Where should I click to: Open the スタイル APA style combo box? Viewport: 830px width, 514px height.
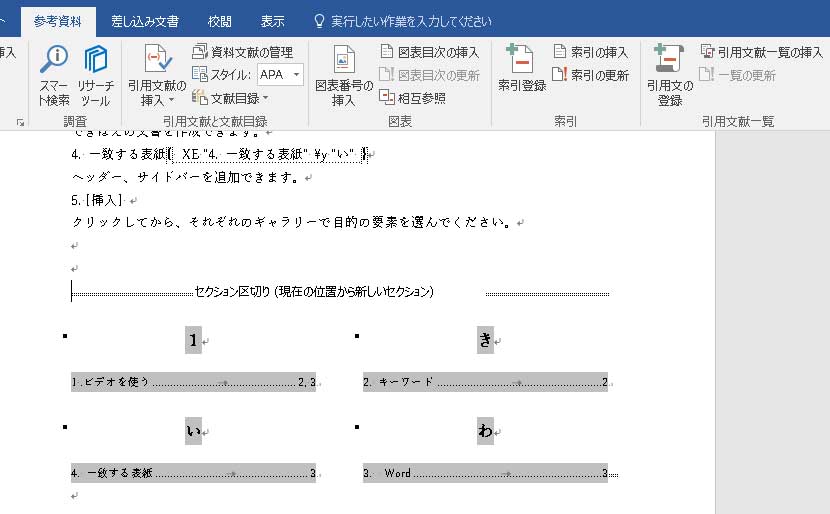tap(280, 75)
